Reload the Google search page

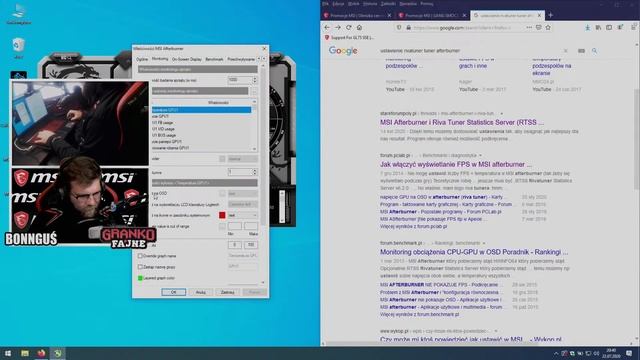pyautogui.click(x=349, y=27)
